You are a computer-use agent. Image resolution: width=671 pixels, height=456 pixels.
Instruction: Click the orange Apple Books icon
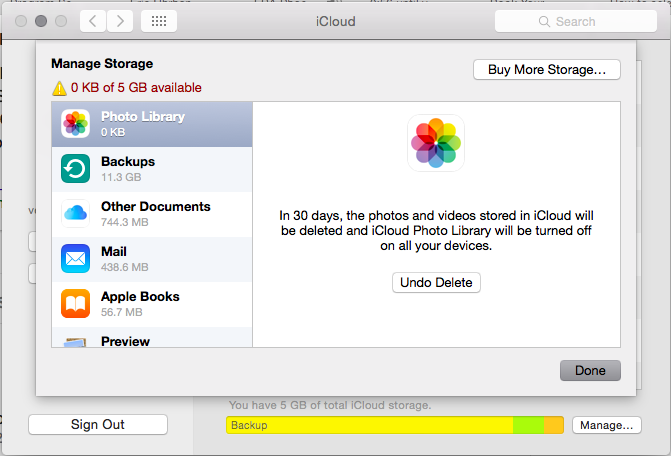coord(75,303)
